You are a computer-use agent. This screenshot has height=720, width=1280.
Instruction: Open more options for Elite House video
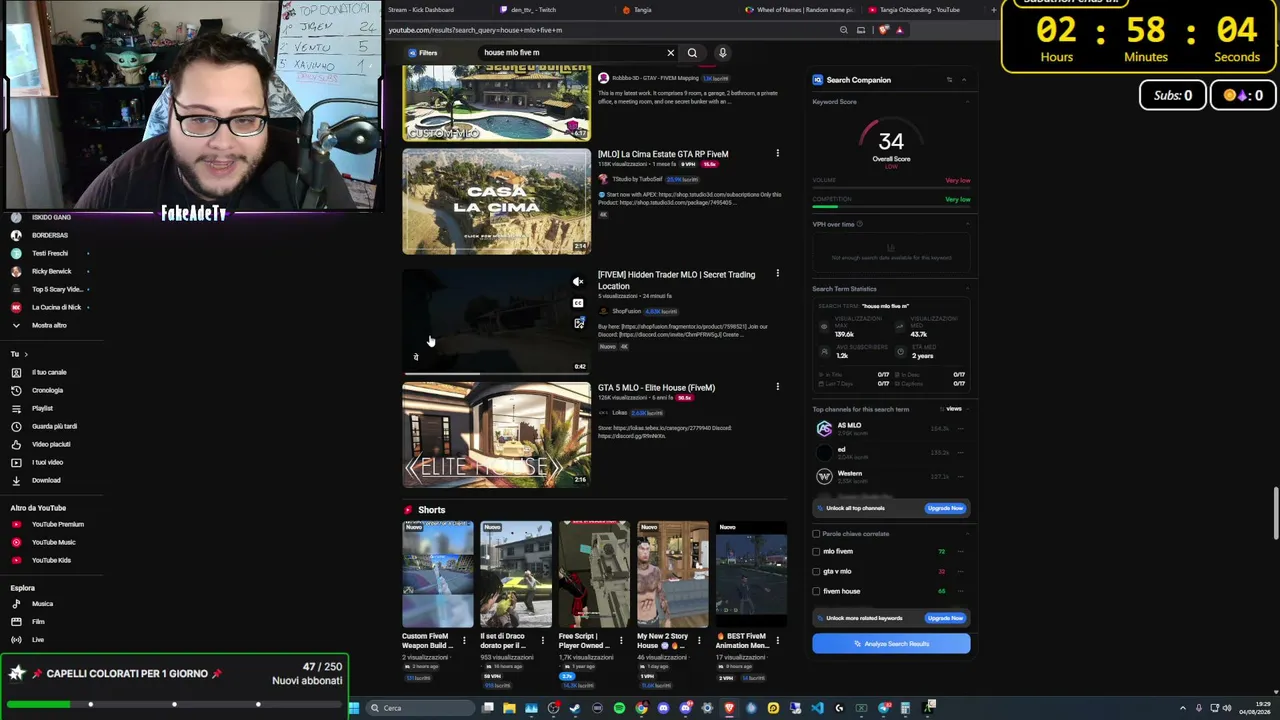point(777,386)
